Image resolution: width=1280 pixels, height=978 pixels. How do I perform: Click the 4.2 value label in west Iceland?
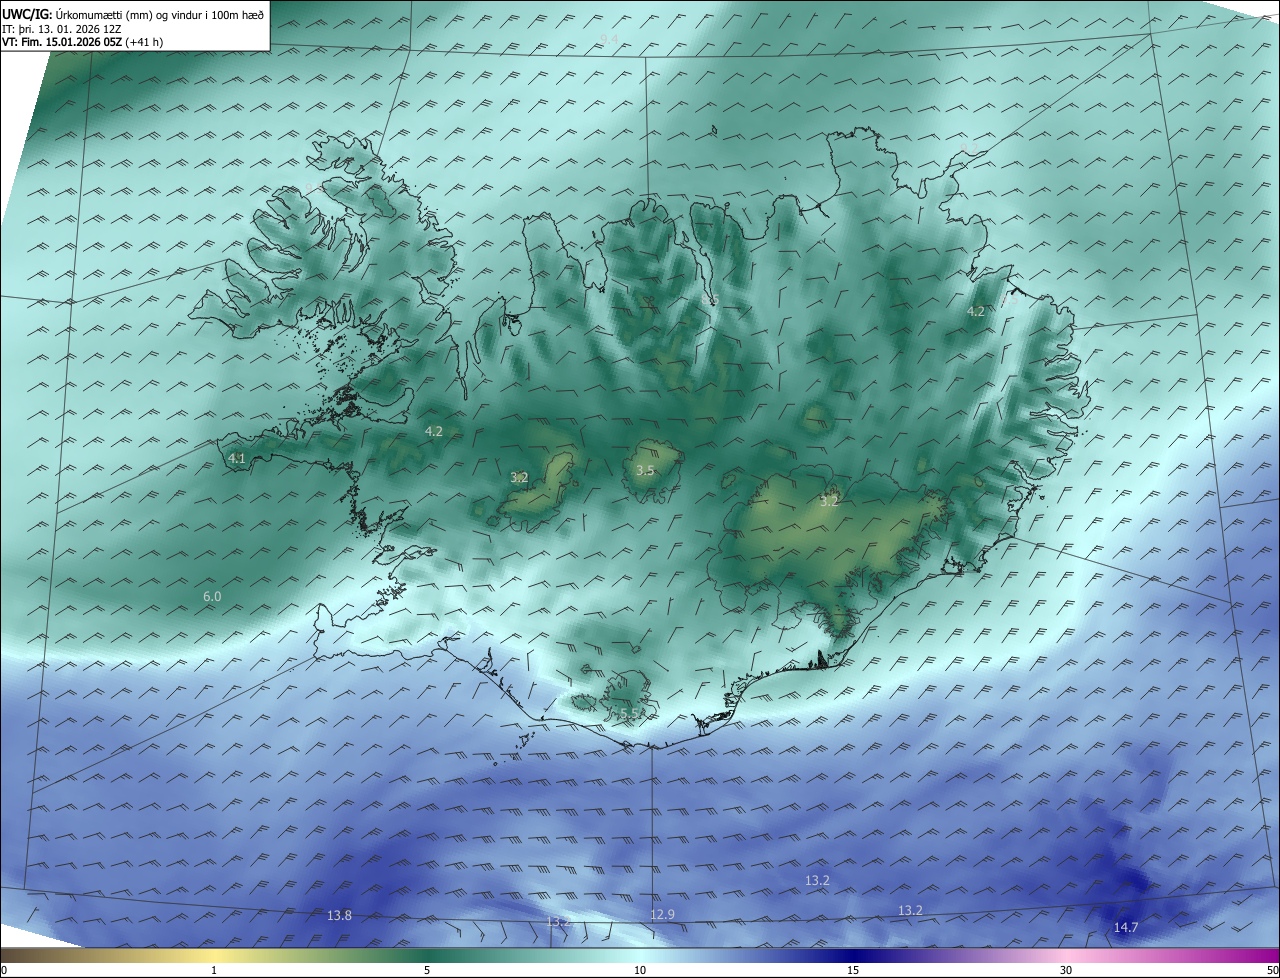[x=434, y=432]
